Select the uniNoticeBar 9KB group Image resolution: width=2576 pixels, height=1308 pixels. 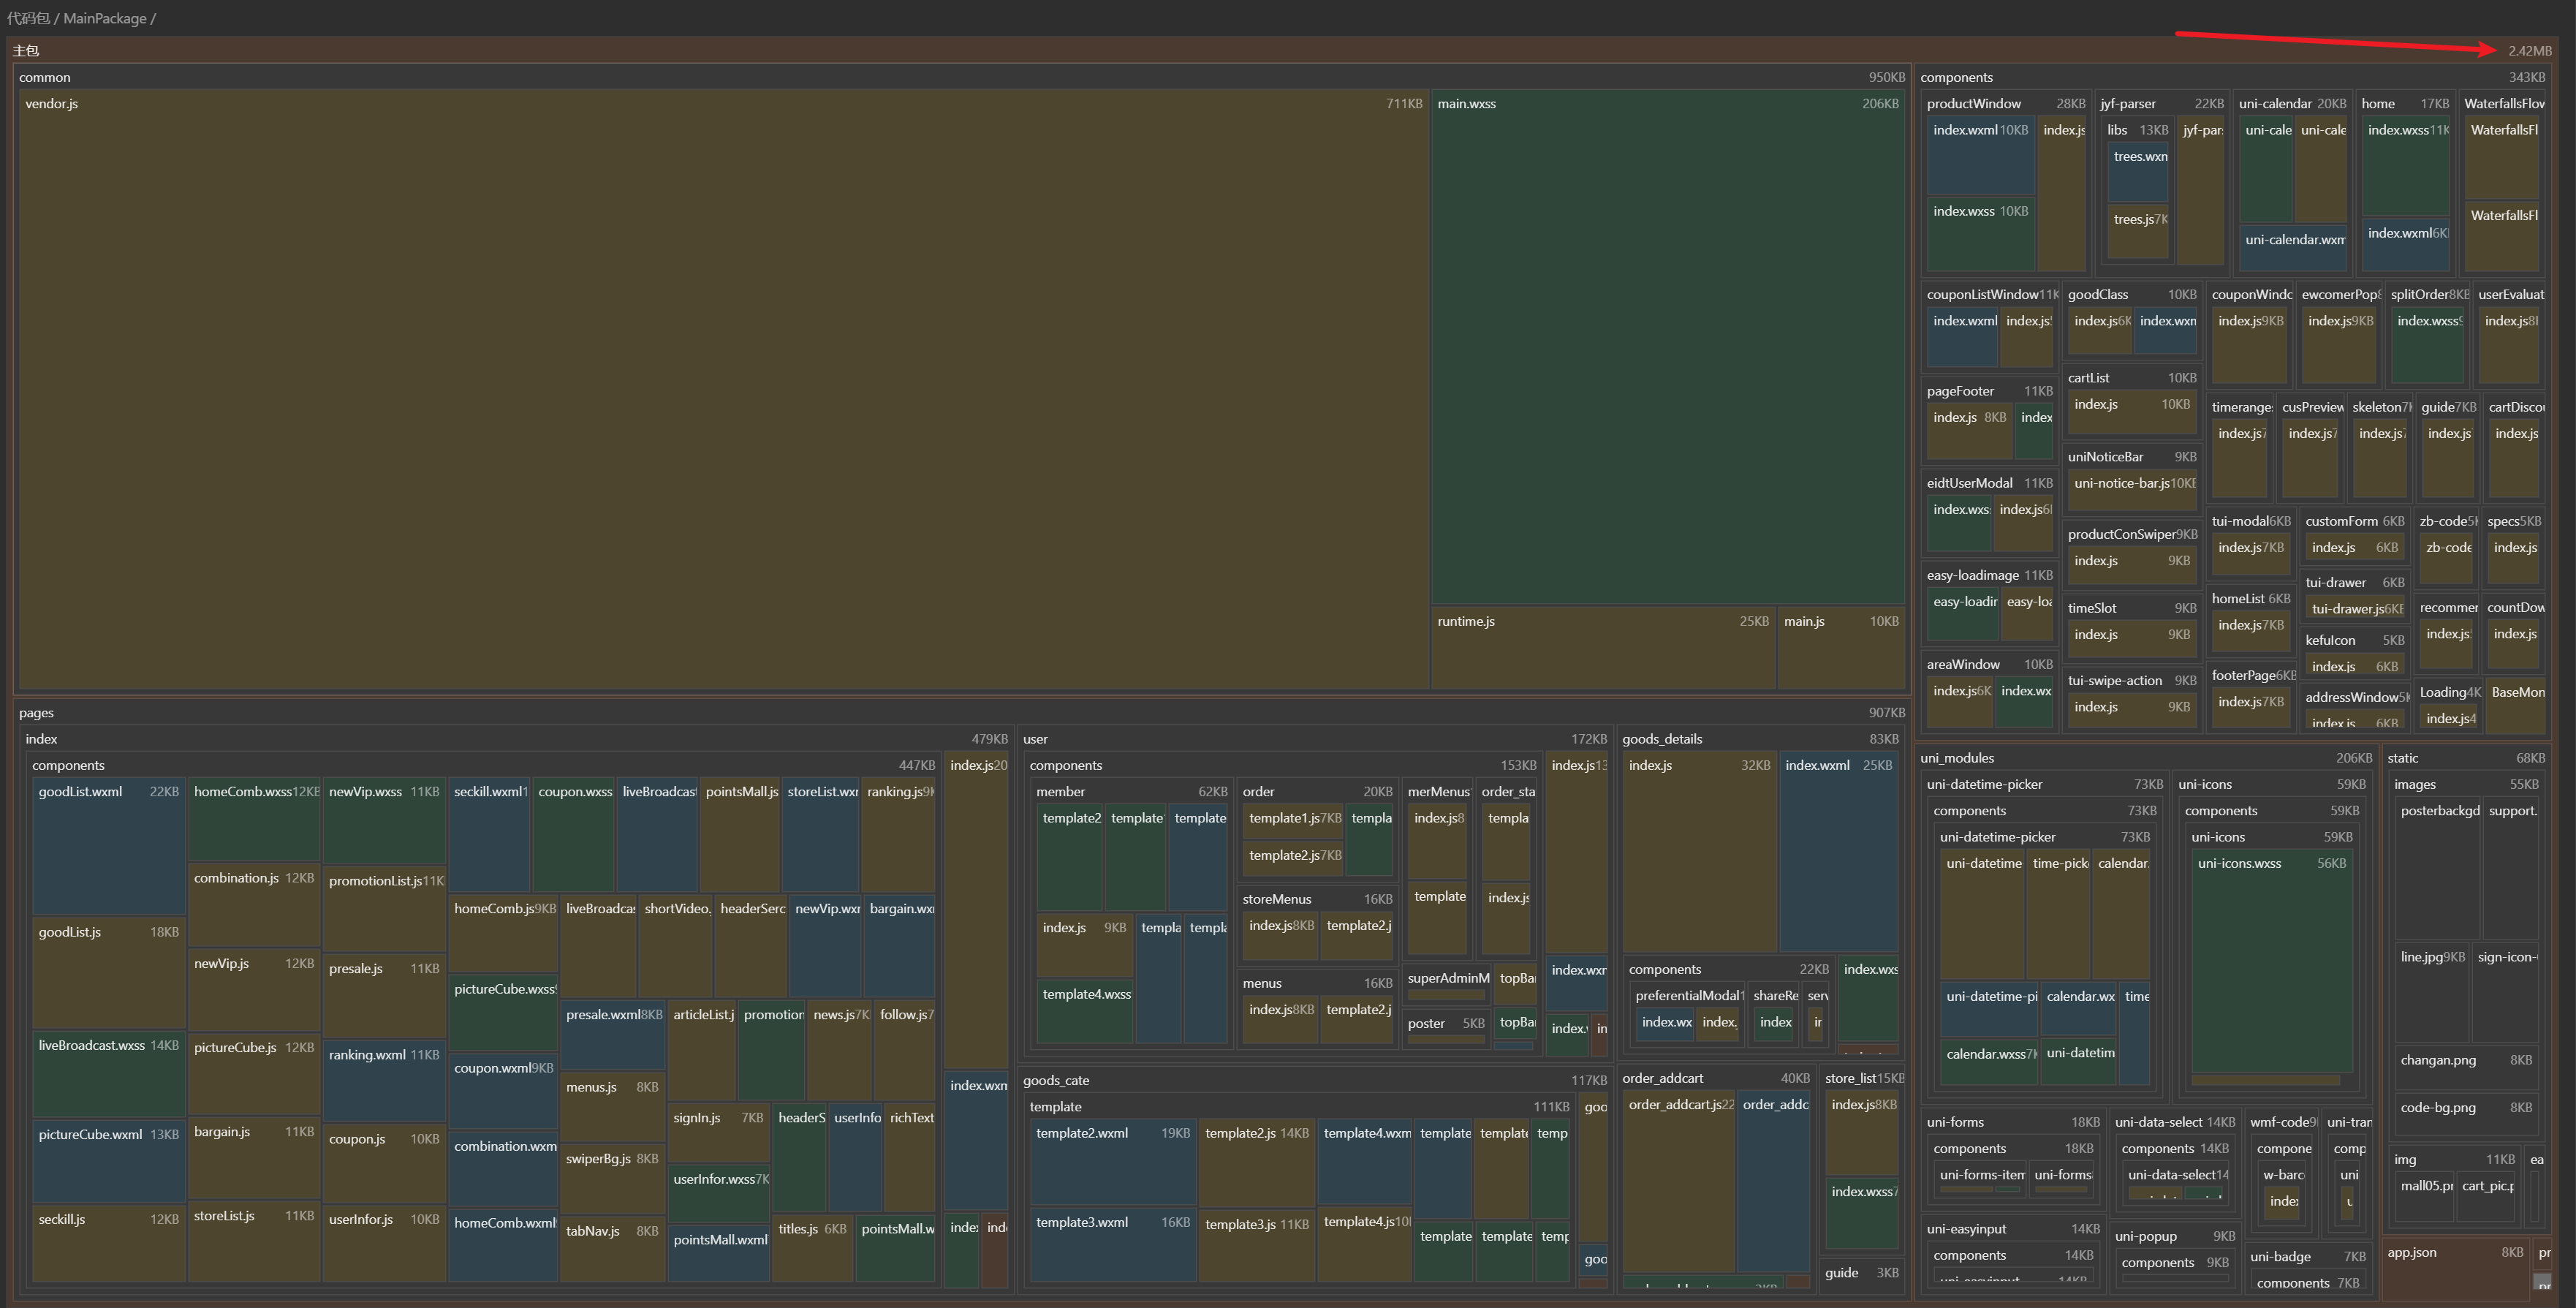(2132, 457)
